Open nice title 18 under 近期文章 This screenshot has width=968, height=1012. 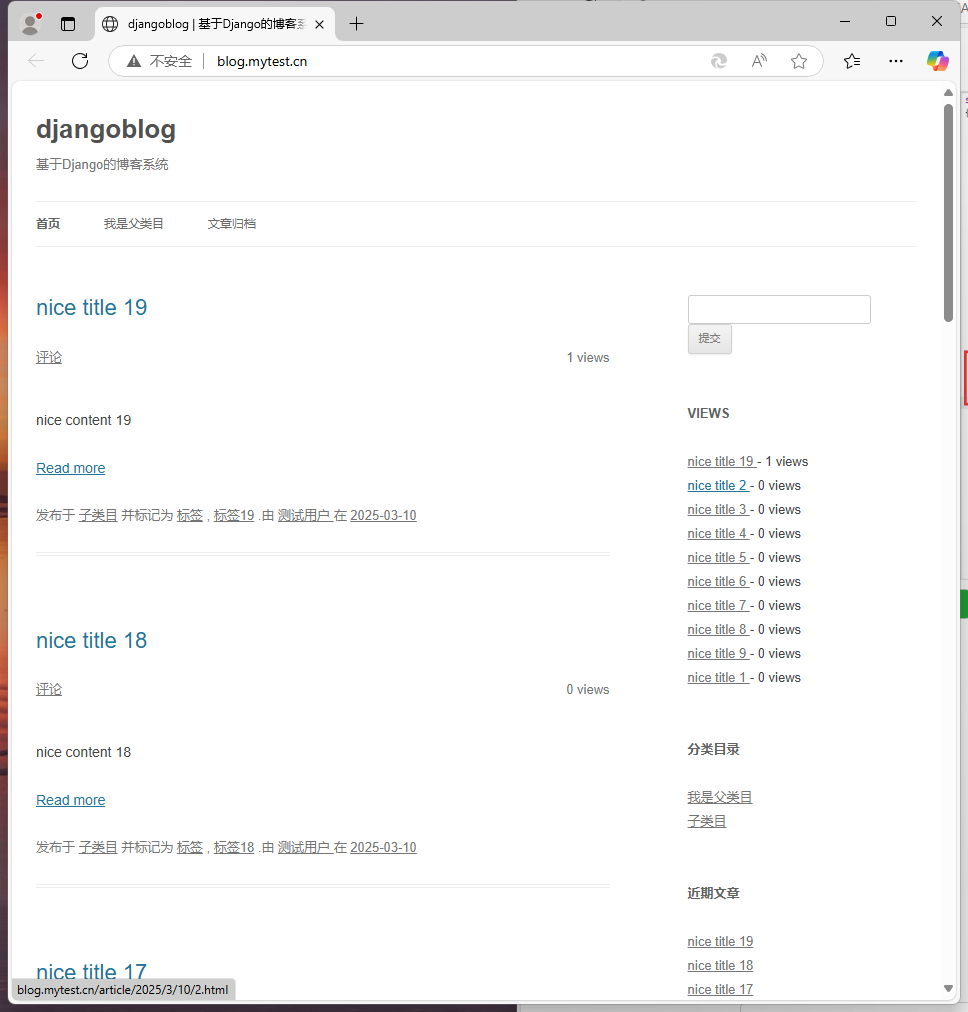click(720, 966)
